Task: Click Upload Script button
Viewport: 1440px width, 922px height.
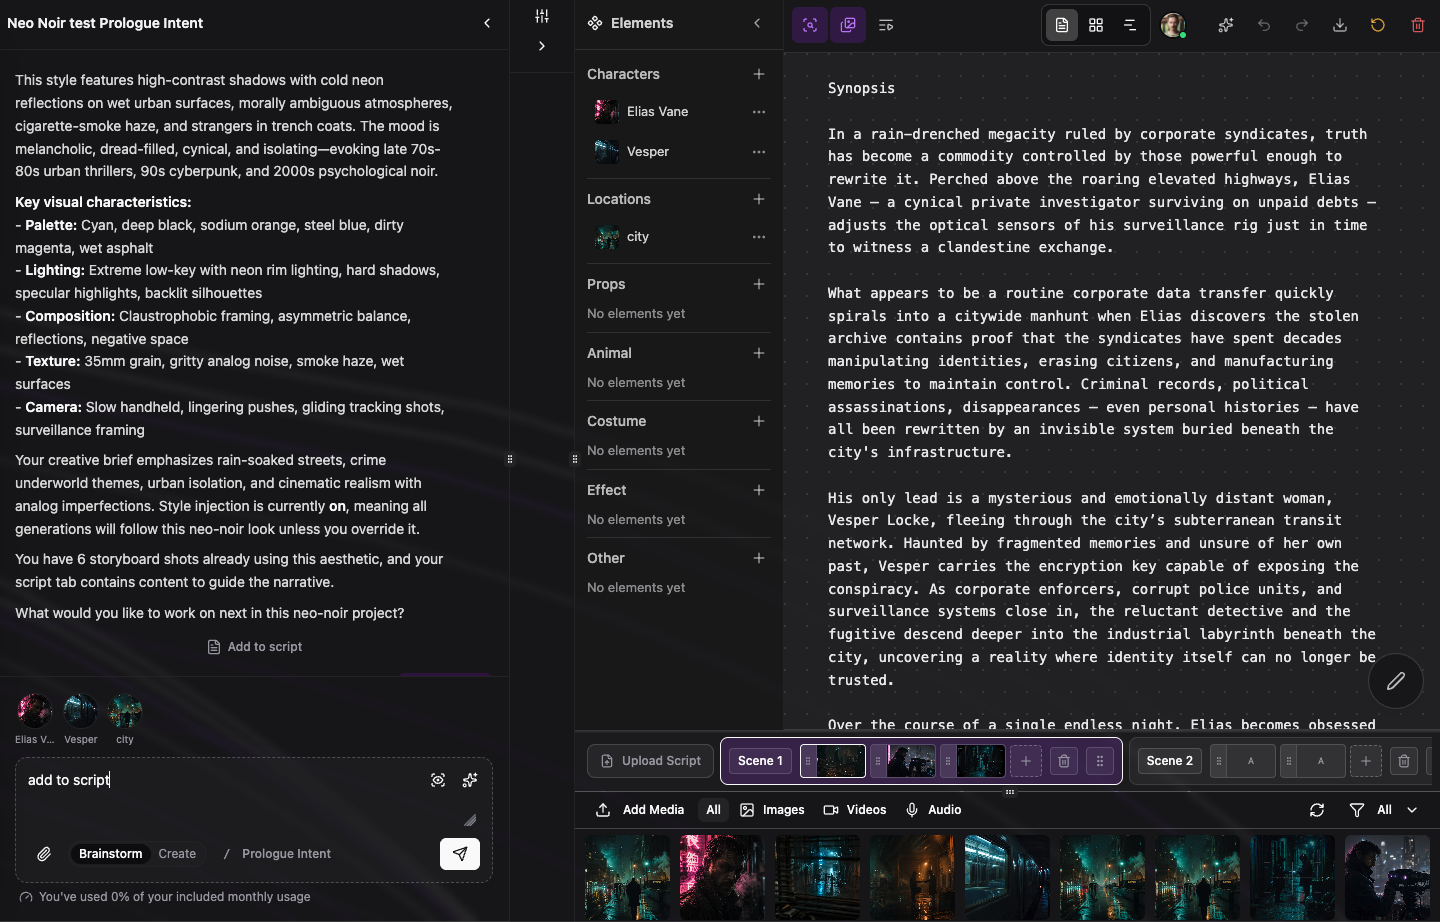Action: point(651,761)
